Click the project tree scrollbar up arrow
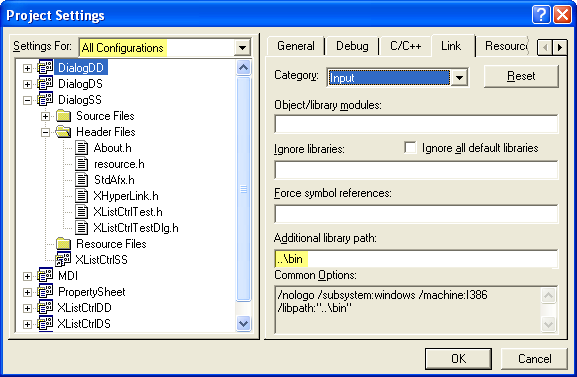The height and width of the screenshot is (377, 577). click(x=243, y=67)
